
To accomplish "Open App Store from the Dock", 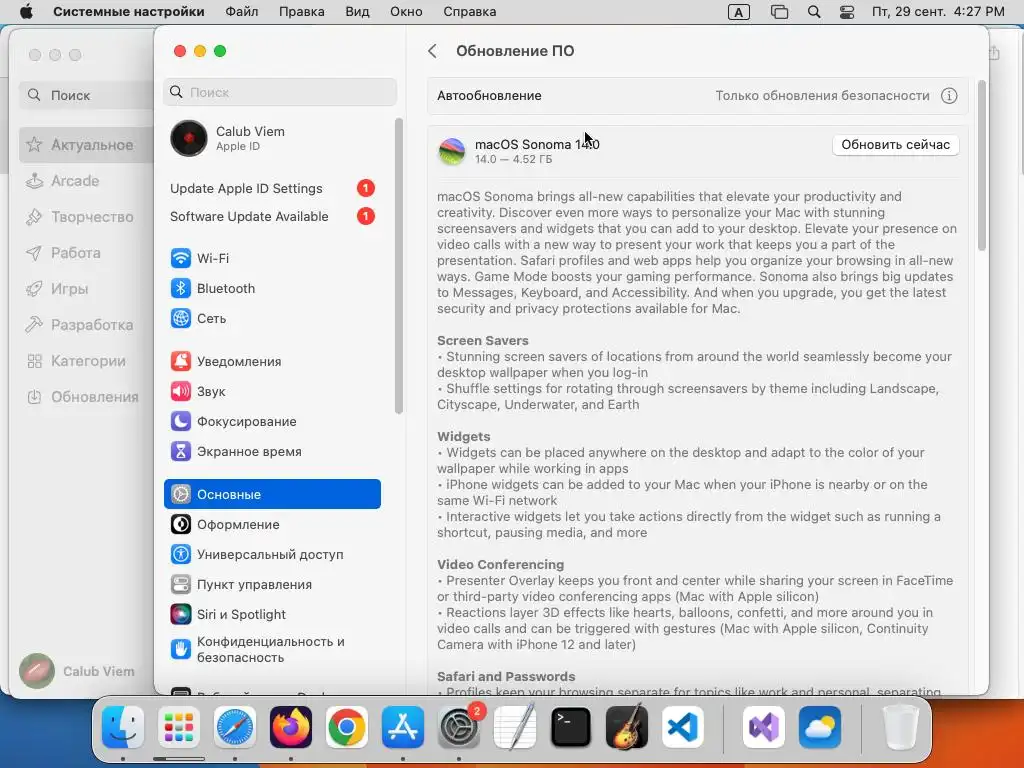I will [403, 727].
